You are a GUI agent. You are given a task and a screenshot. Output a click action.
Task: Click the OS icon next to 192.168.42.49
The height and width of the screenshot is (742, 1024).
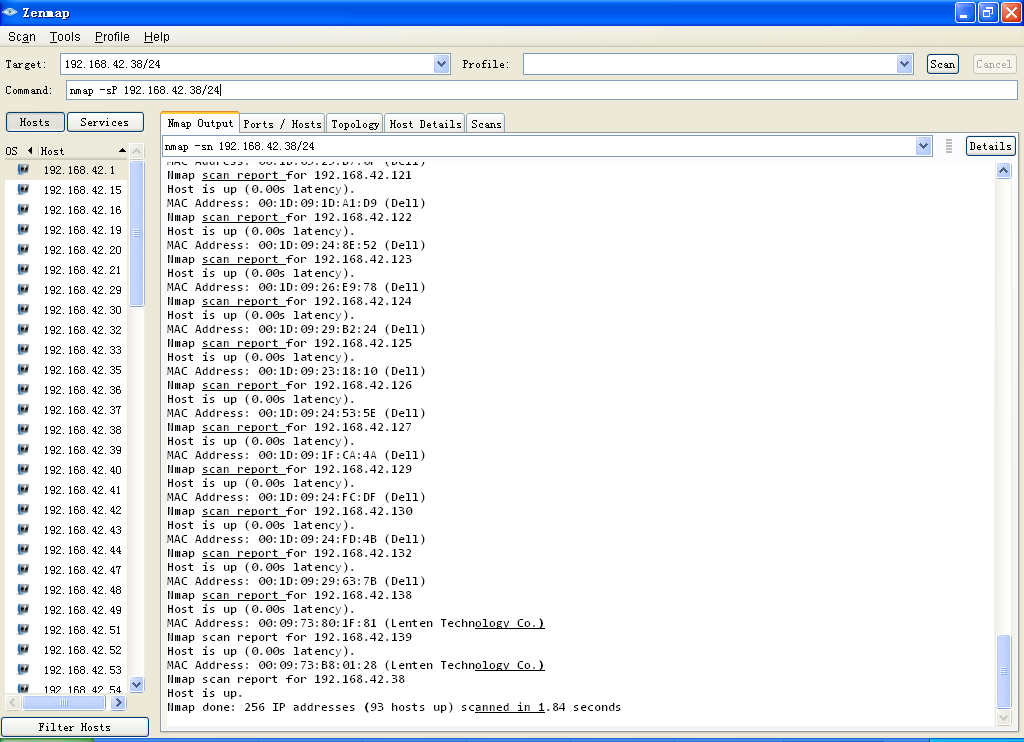(x=23, y=609)
